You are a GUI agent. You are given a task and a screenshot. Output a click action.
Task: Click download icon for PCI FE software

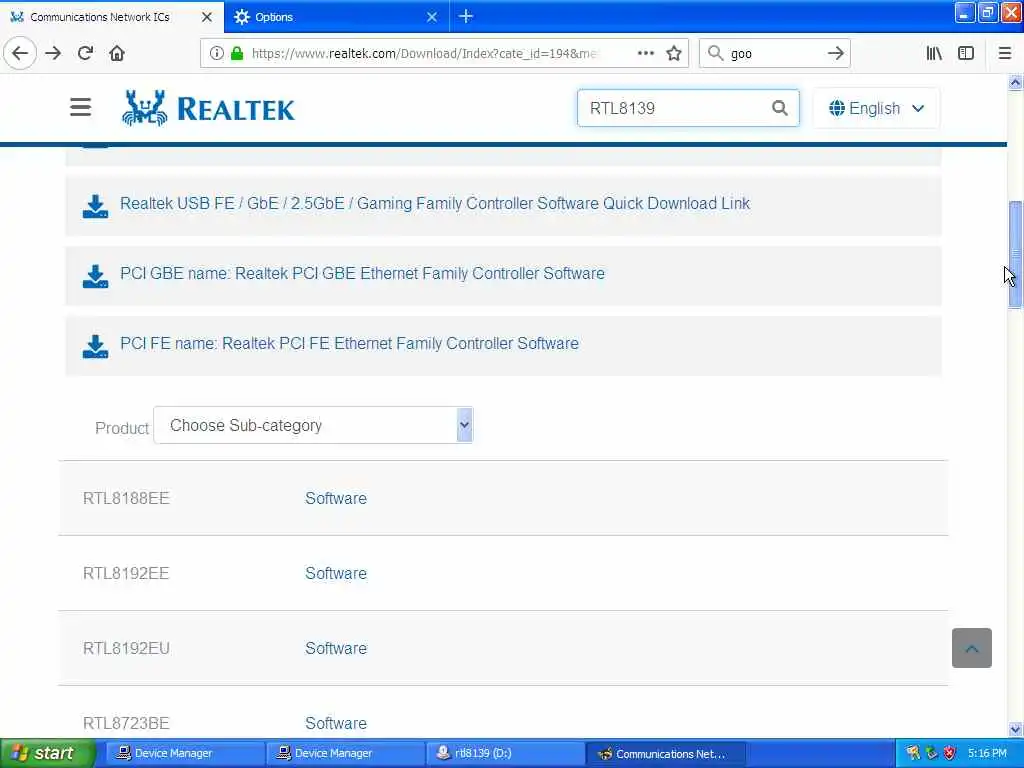pyautogui.click(x=95, y=346)
